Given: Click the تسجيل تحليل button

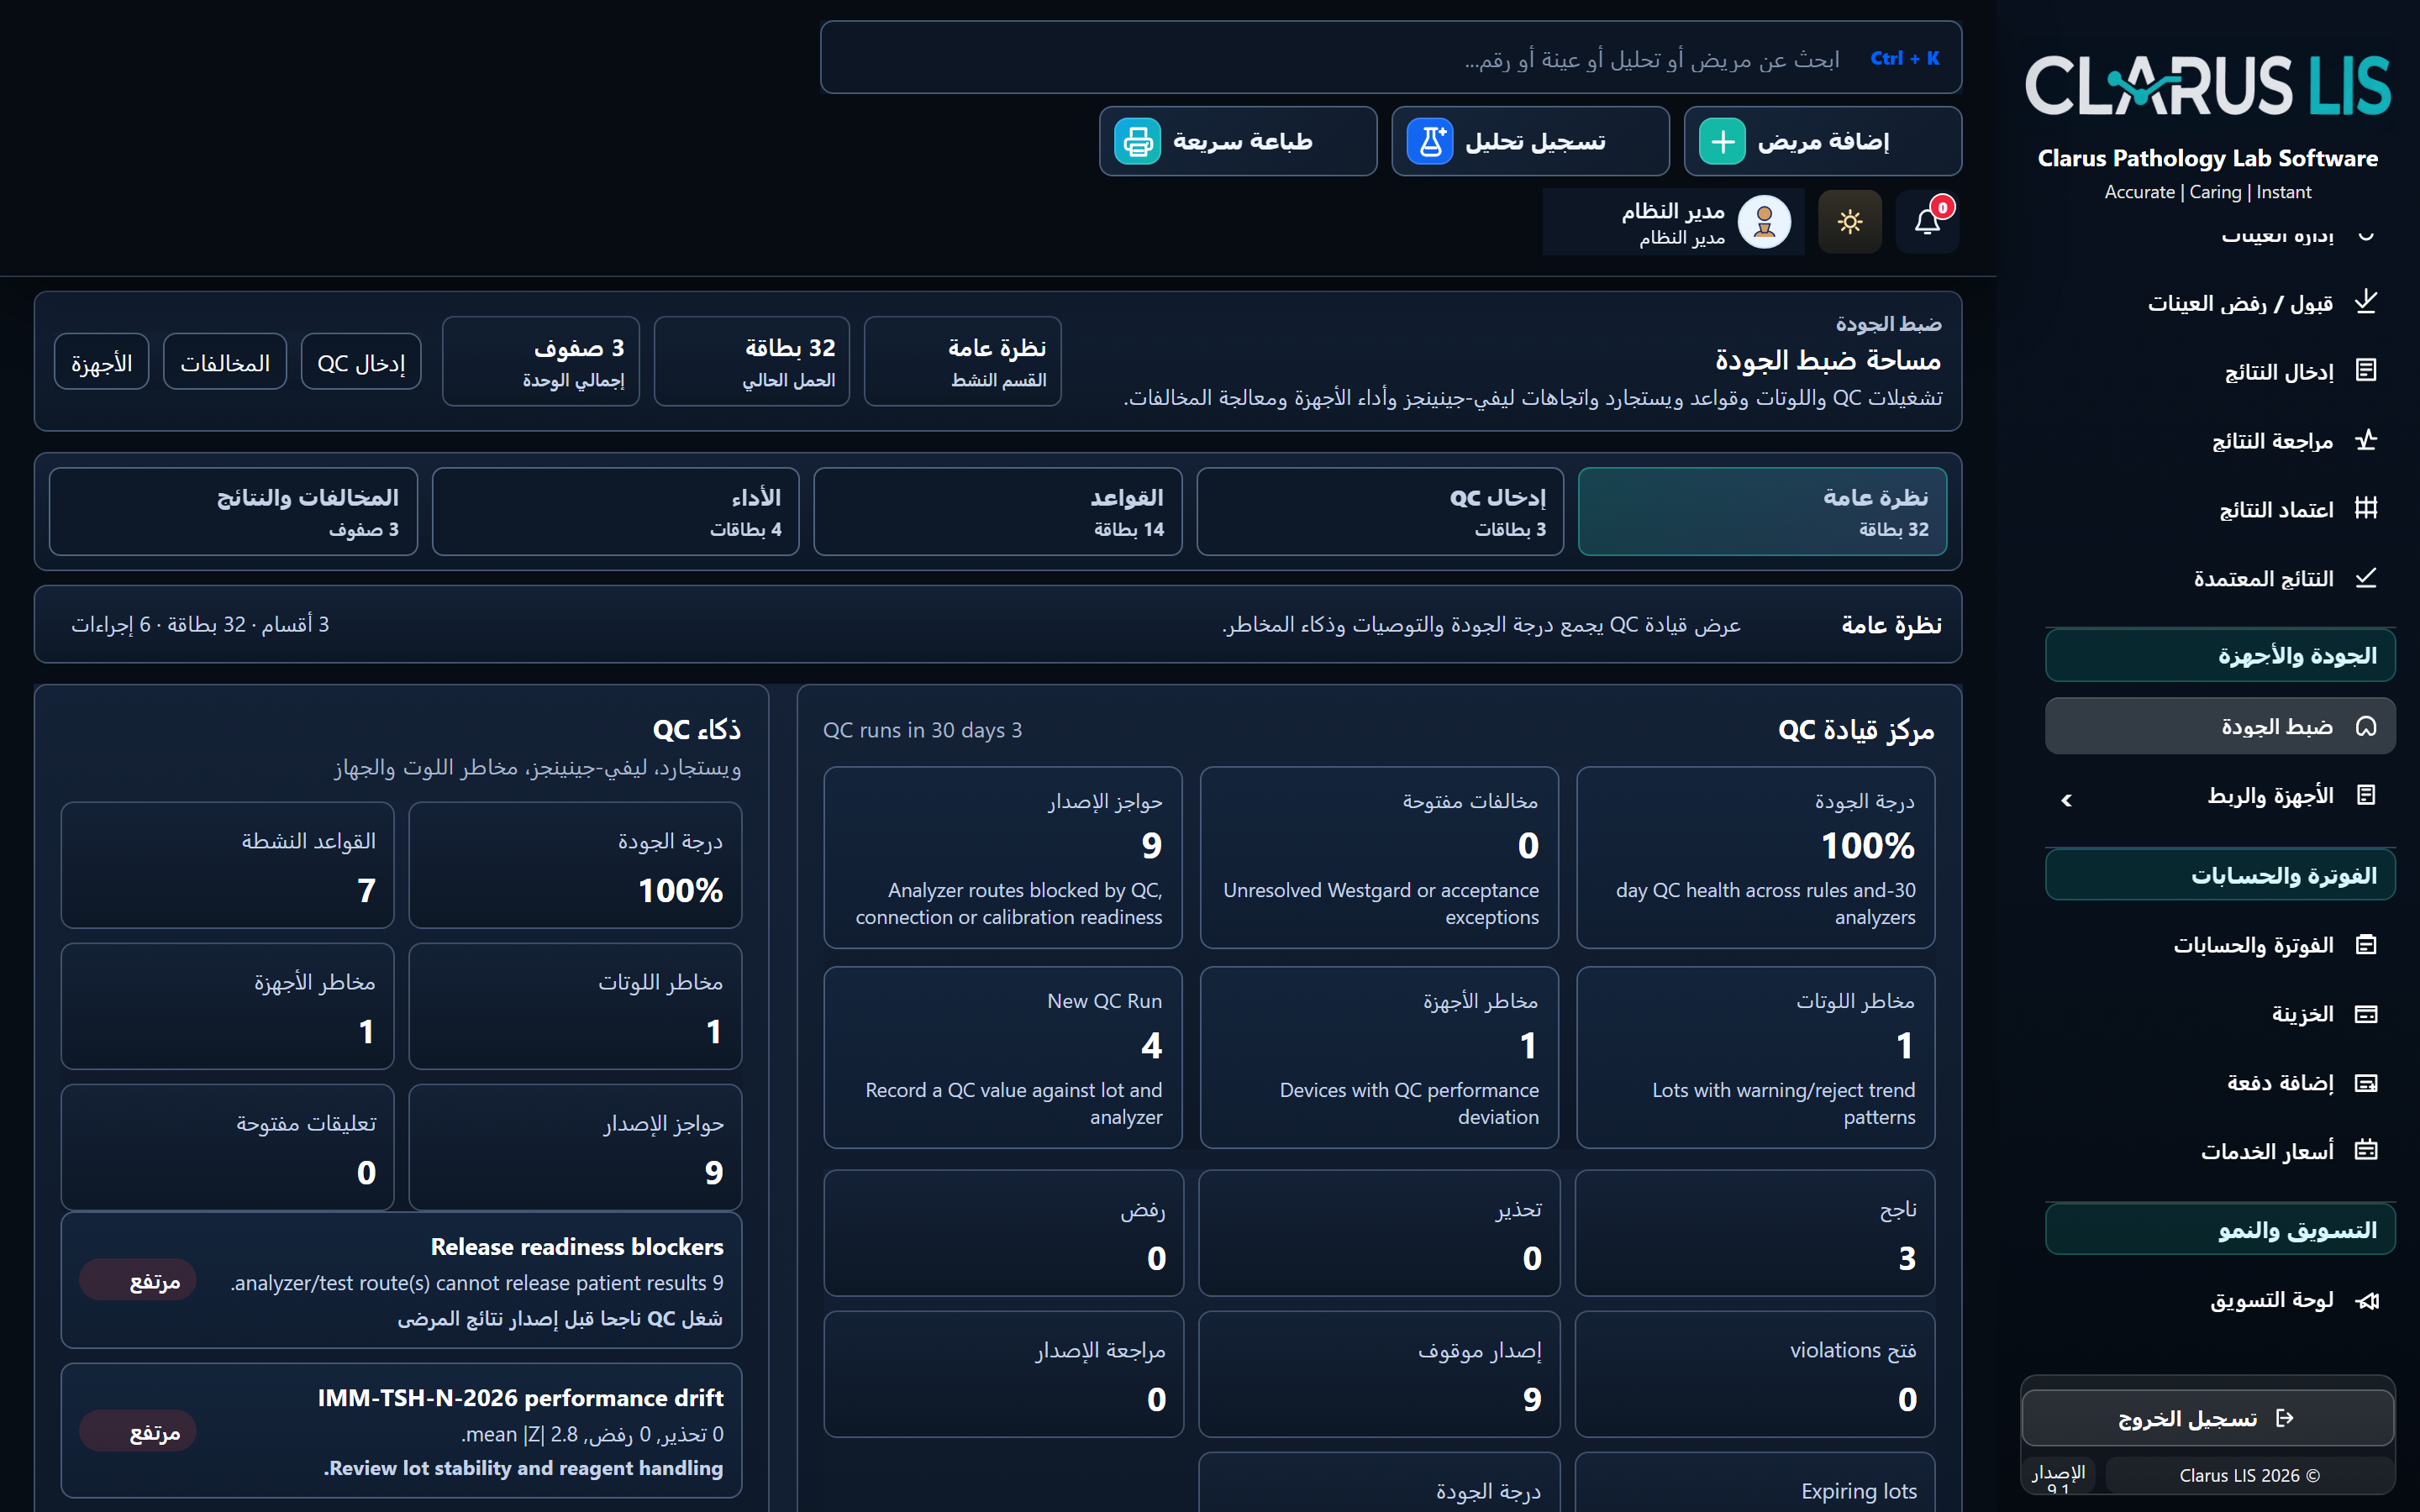Looking at the screenshot, I should 1530,142.
